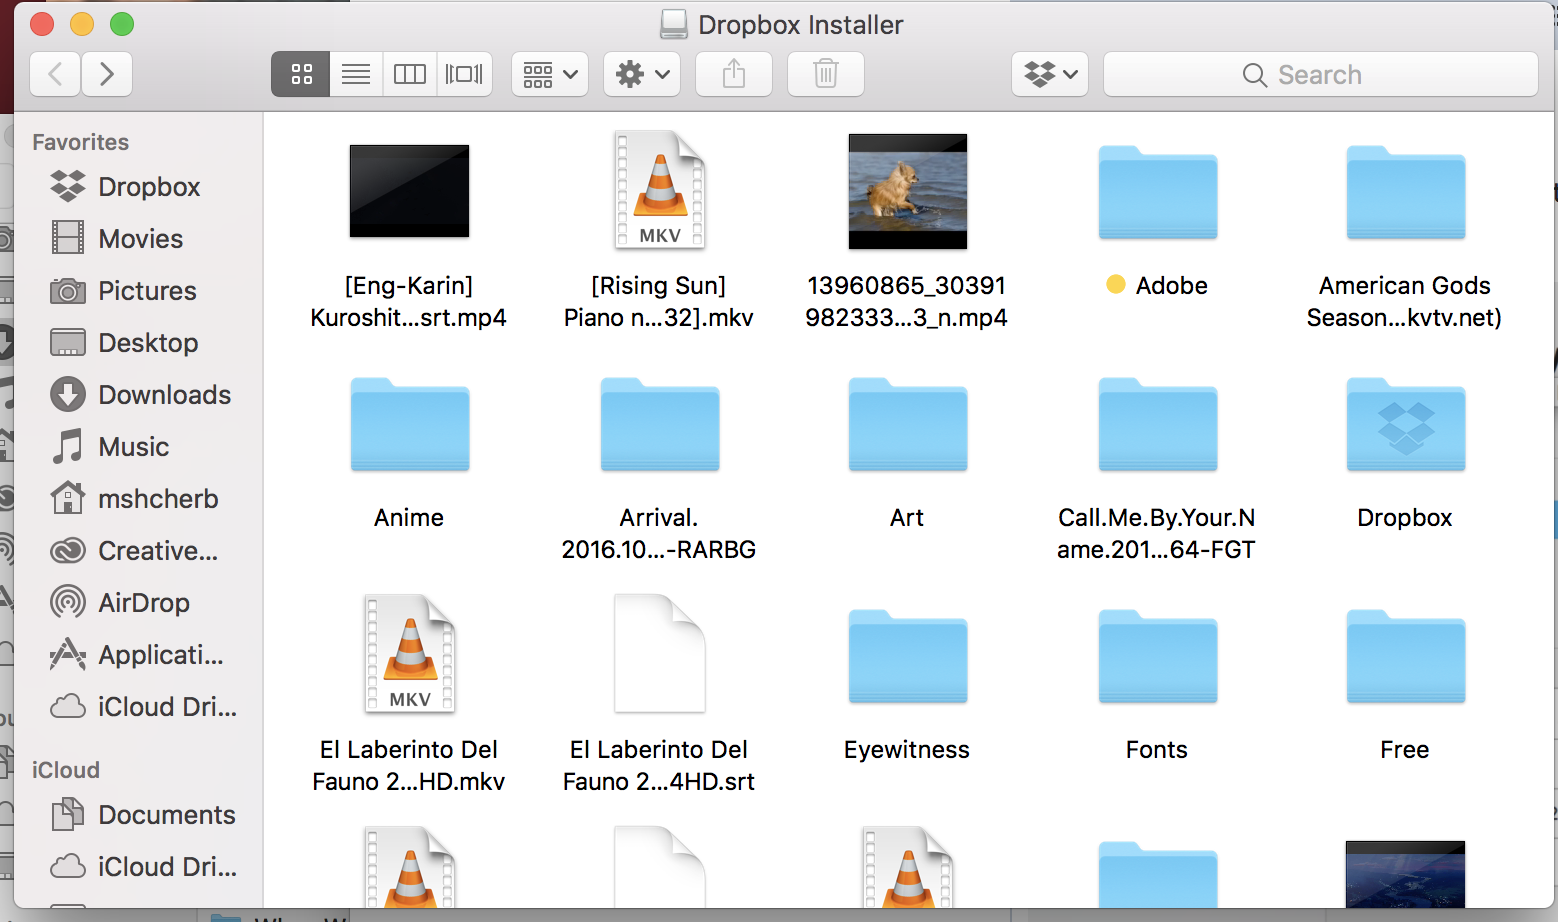Click the Eyewitness folder name label

pyautogui.click(x=907, y=750)
